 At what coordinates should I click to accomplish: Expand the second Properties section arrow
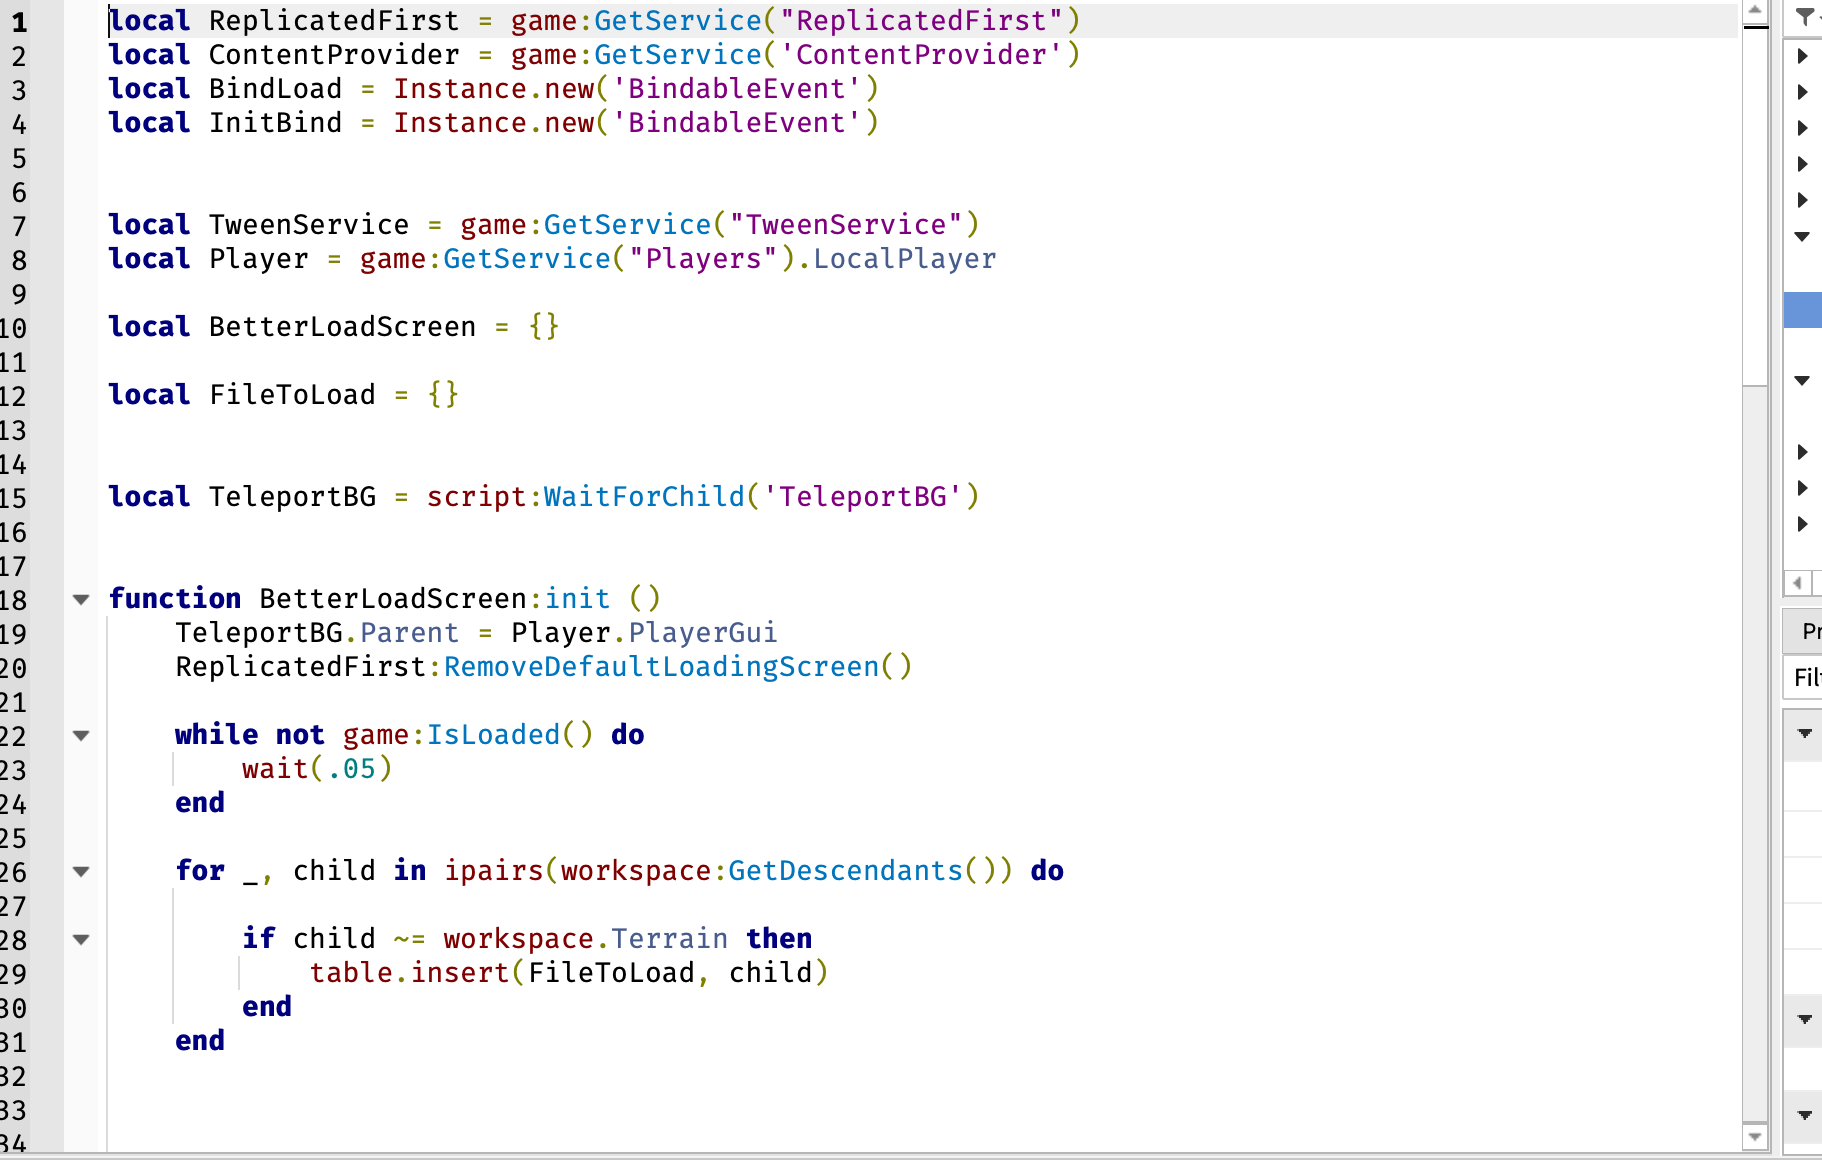tap(1803, 1020)
